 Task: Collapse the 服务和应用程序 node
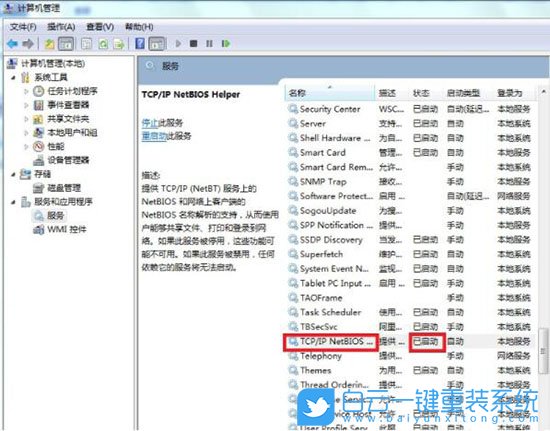coord(13,202)
